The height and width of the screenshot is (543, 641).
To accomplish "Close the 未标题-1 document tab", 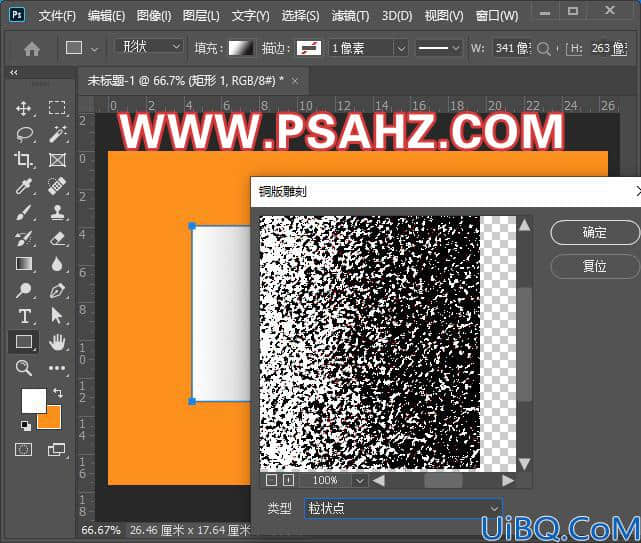I will (295, 81).
